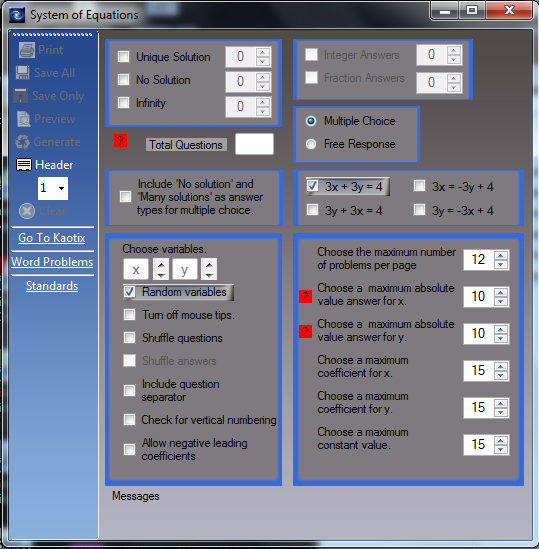Viewport: 539px width, 549px height.
Task: Open the Word Problems link
Action: pos(52,262)
